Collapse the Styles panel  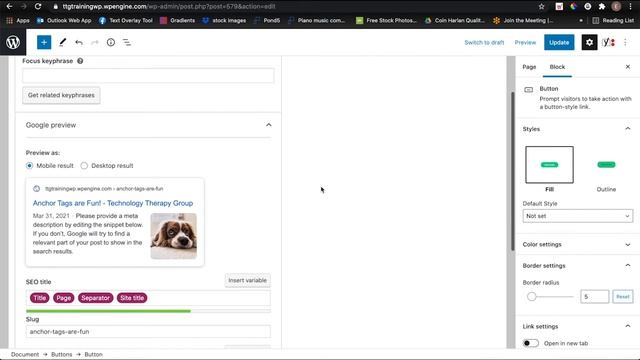(x=628, y=129)
